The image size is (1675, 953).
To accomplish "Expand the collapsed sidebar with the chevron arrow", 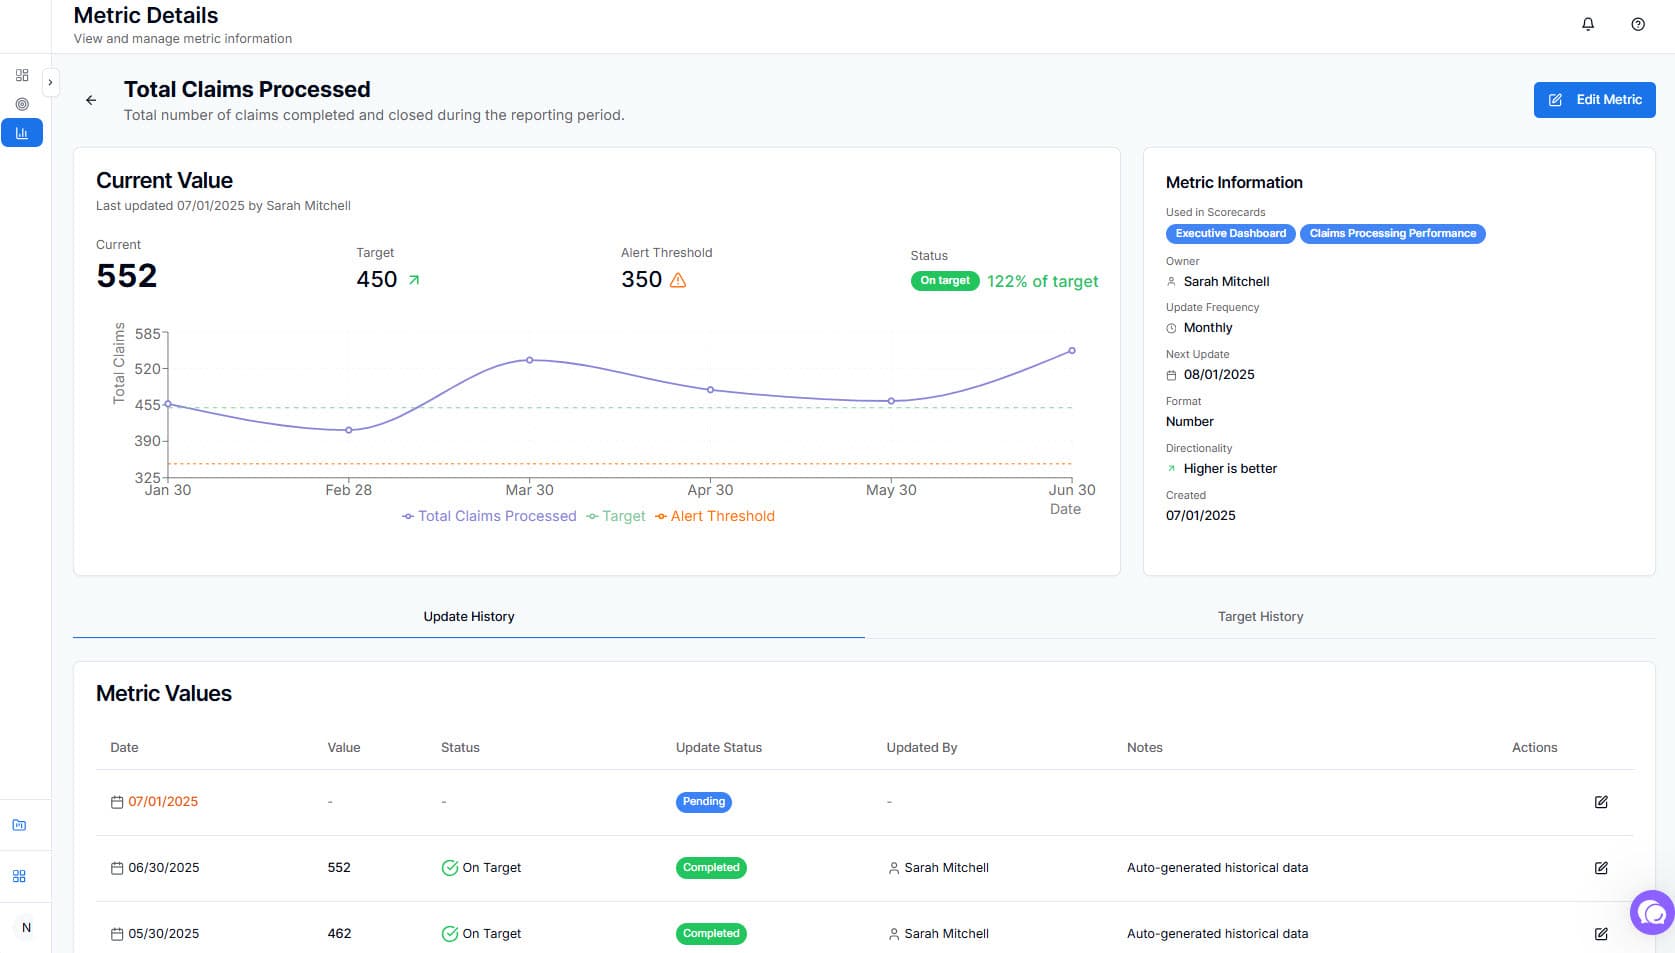I will (51, 83).
